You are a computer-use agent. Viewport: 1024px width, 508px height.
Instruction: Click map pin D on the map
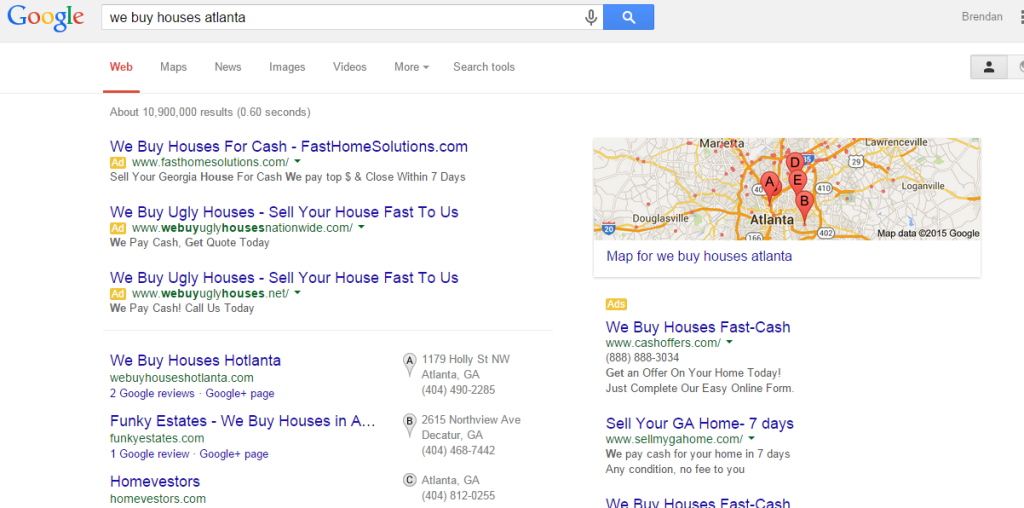[x=795, y=163]
